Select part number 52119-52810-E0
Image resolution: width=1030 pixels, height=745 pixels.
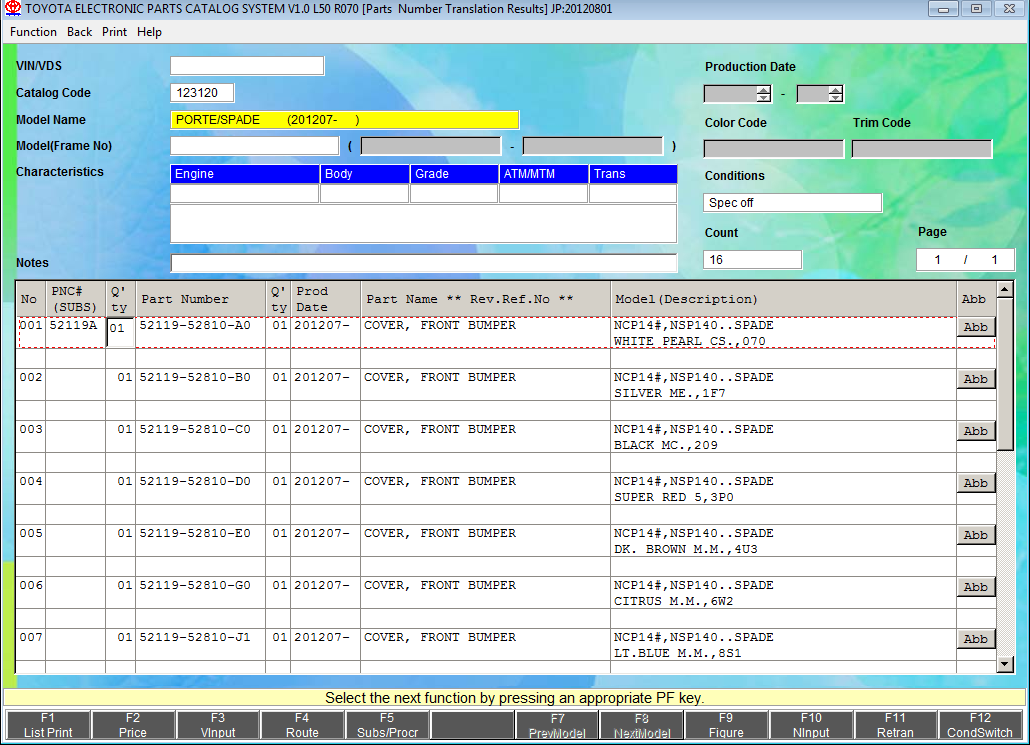[194, 533]
